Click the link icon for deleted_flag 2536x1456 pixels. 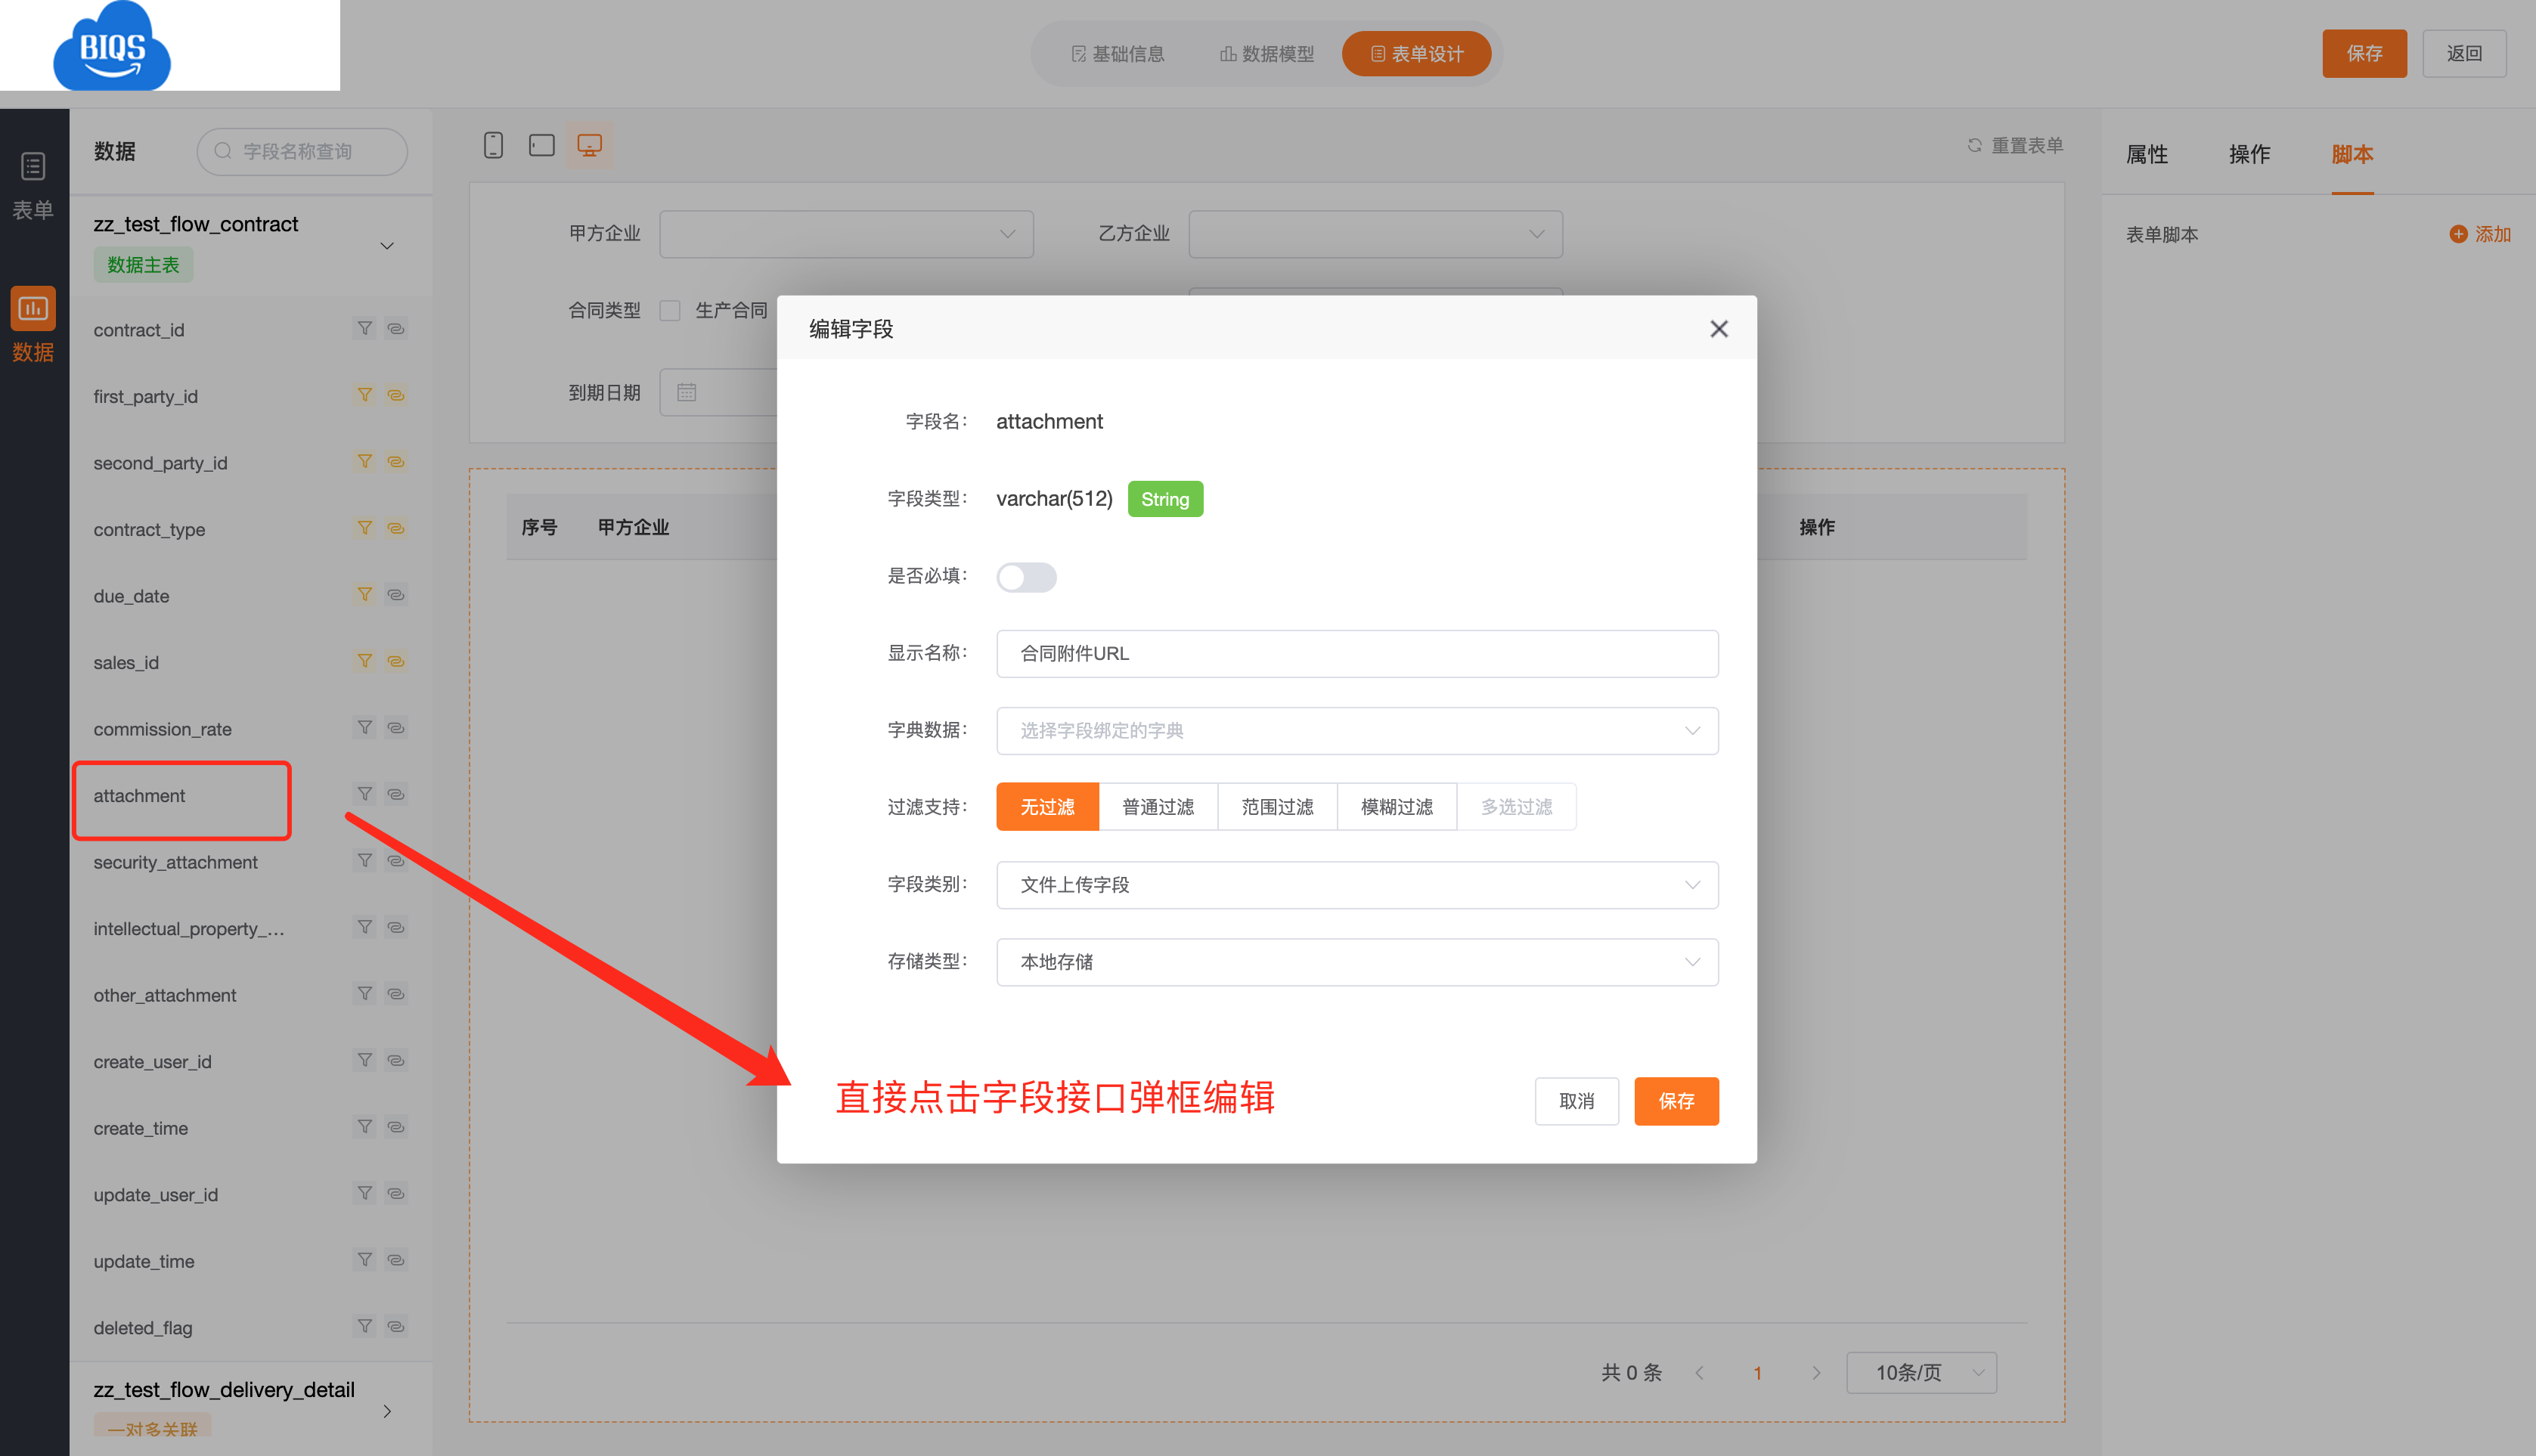[396, 1326]
